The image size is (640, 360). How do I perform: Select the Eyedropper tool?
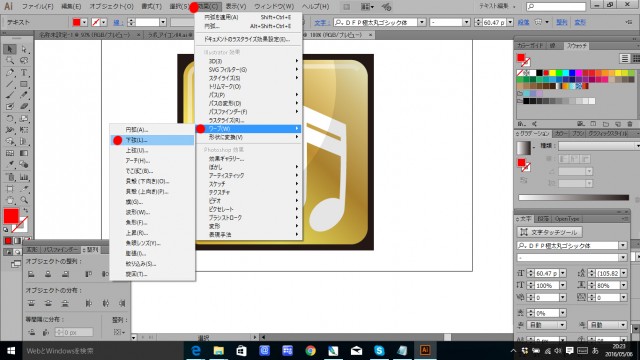tap(10, 164)
